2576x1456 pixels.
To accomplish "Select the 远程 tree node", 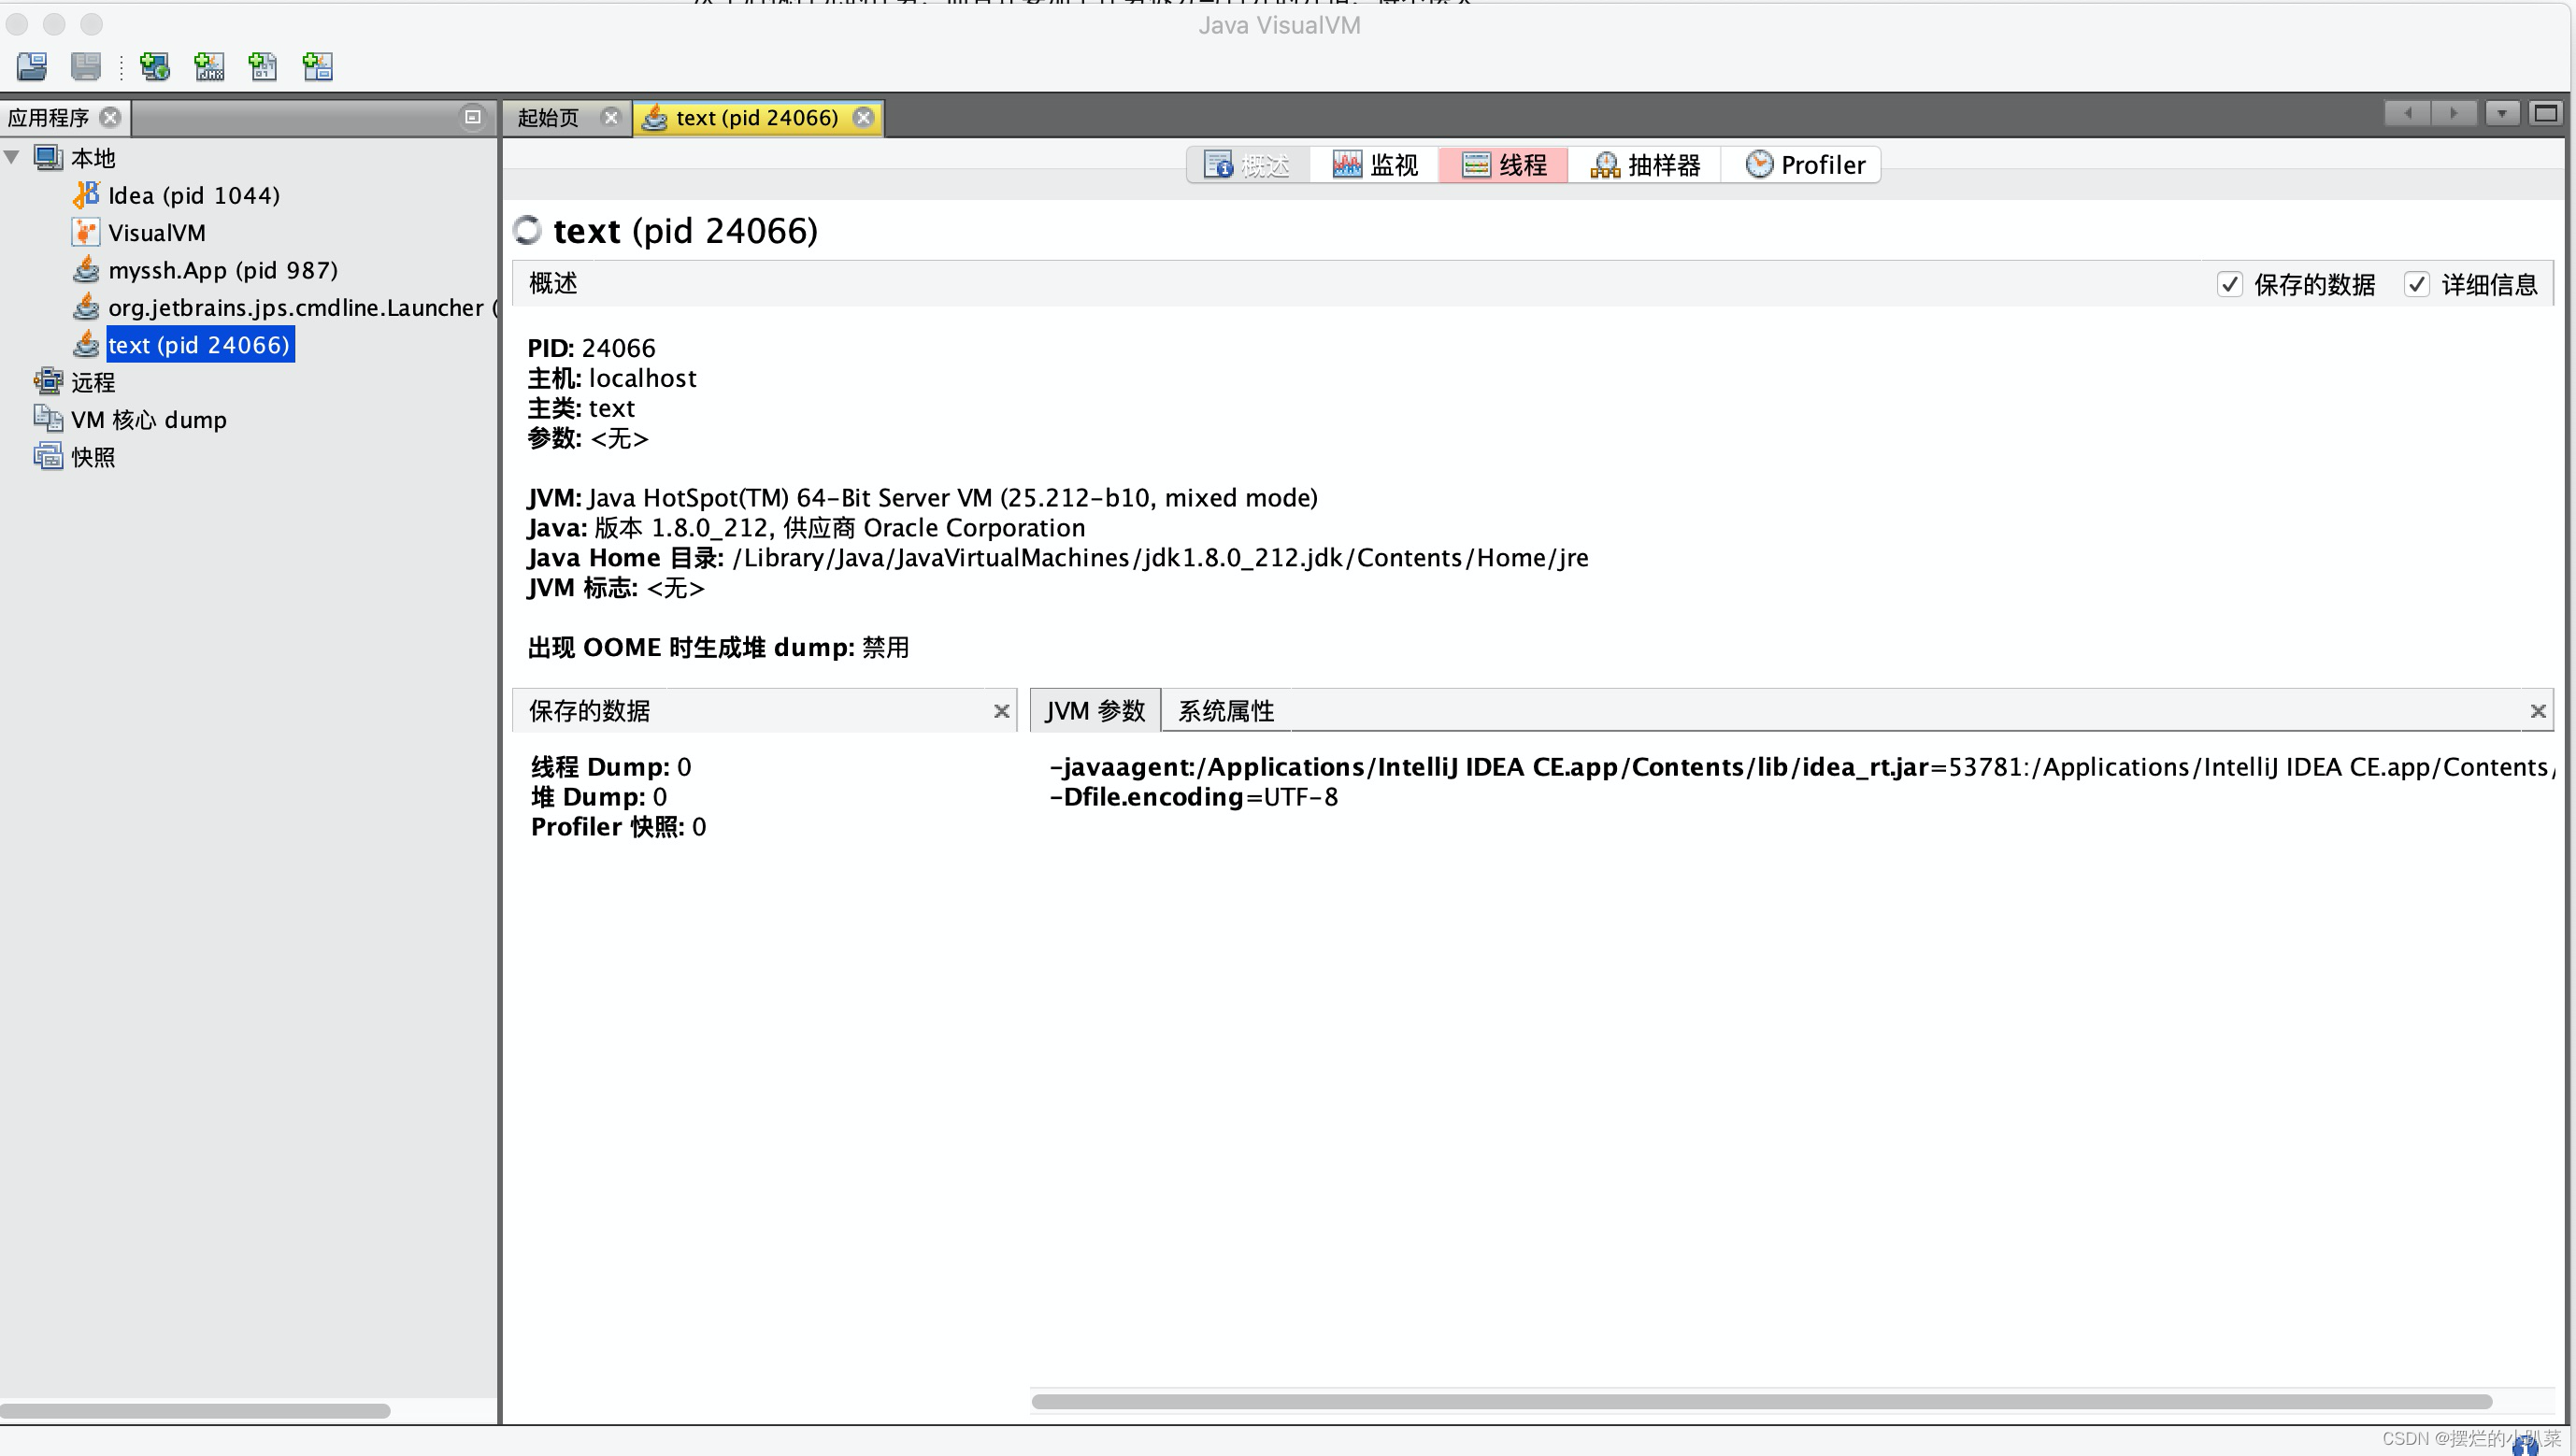I will tap(93, 382).
